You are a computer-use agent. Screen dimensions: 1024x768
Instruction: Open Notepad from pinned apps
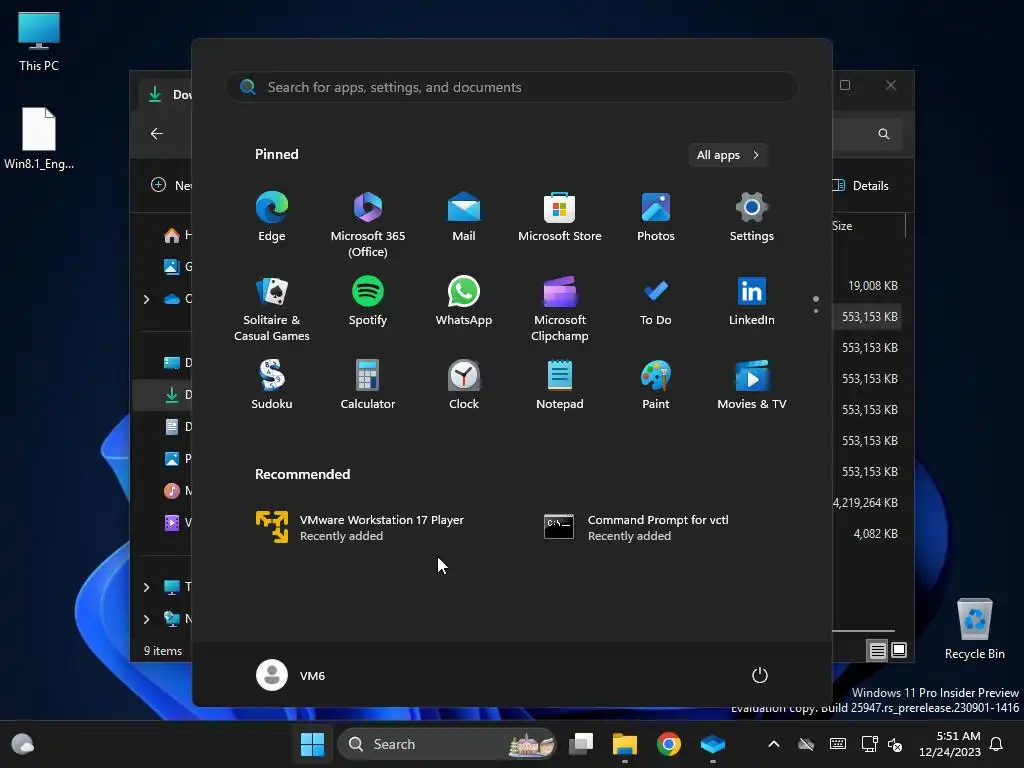pyautogui.click(x=560, y=385)
